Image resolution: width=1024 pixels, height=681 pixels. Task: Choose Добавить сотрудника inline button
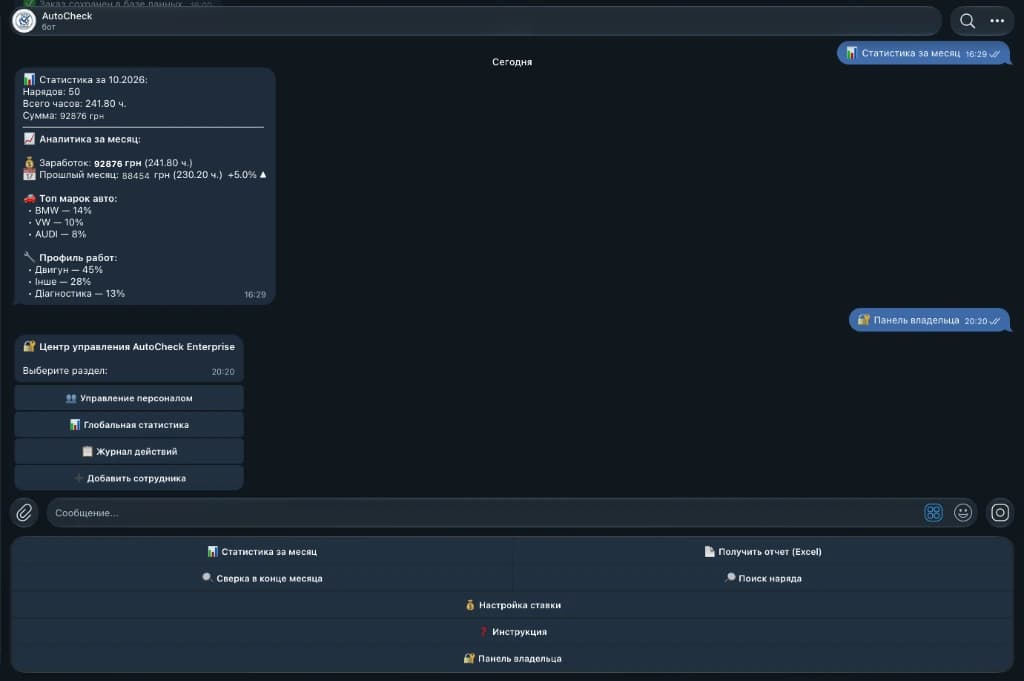[129, 478]
